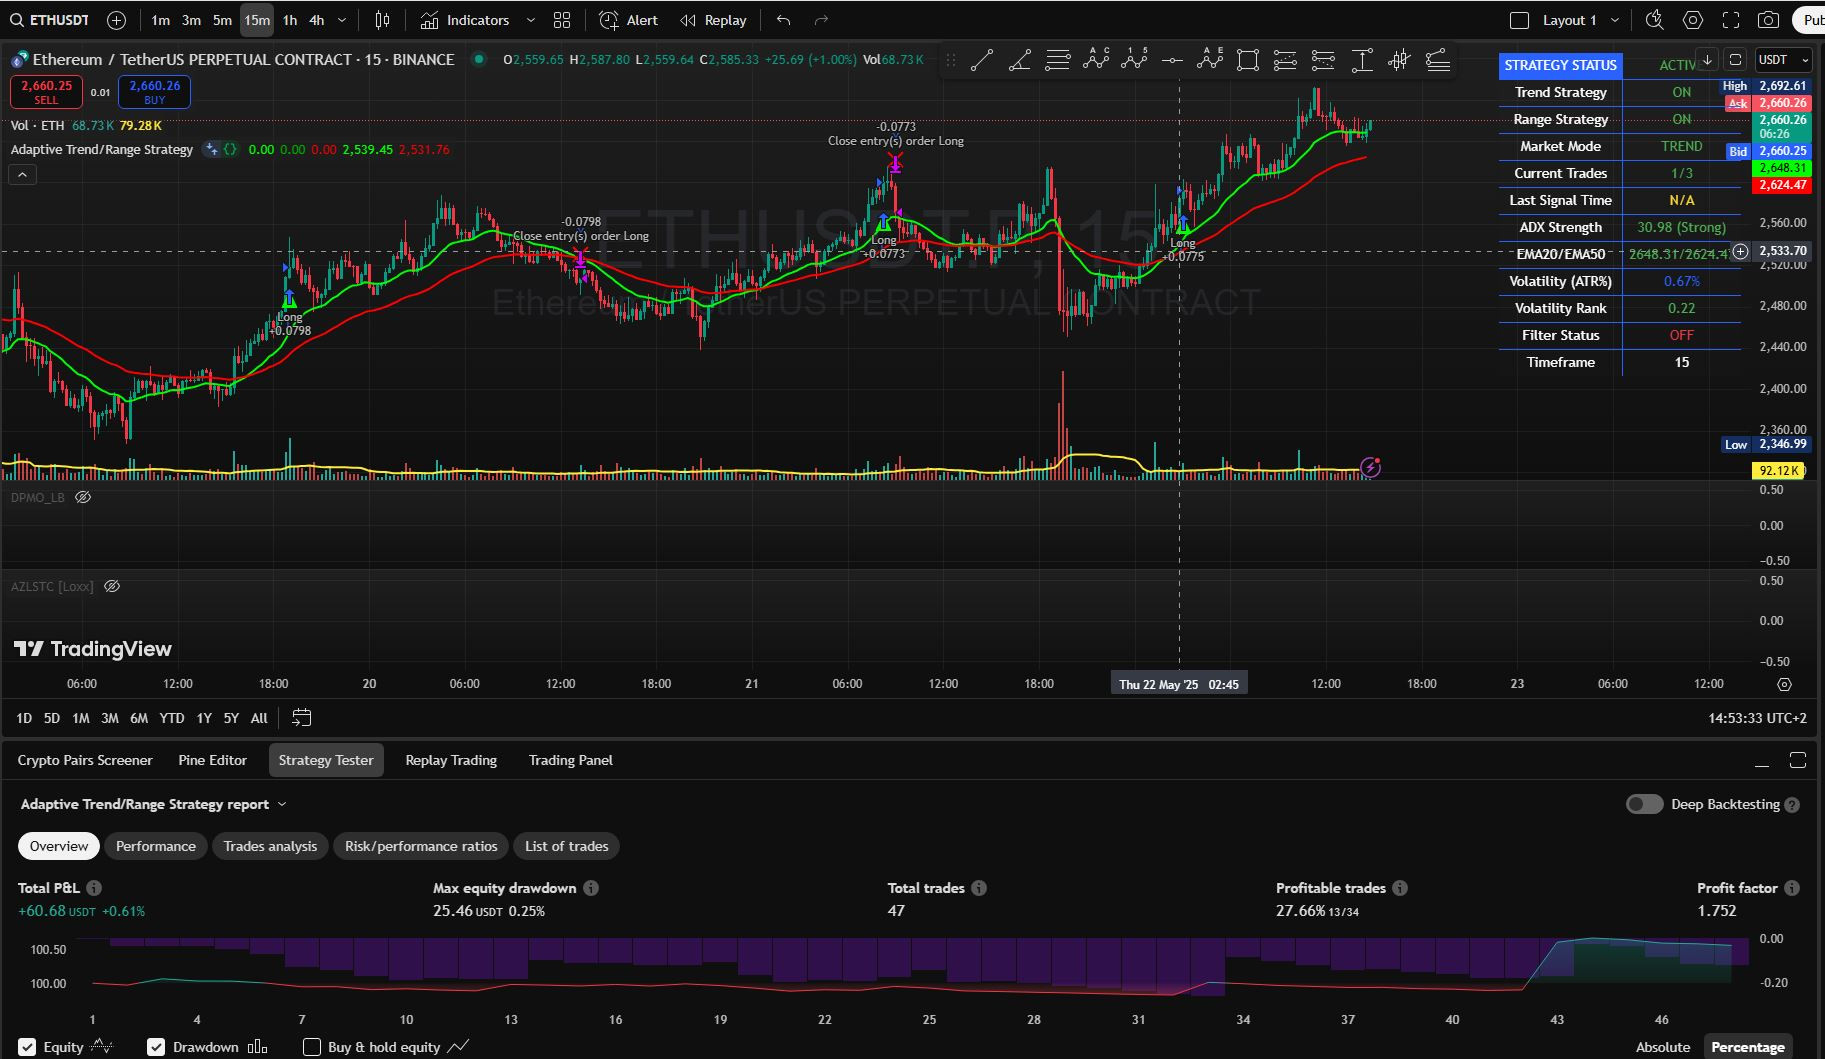This screenshot has width=1825, height=1059.
Task: Open chart settings hexagon icon
Action: pyautogui.click(x=1693, y=20)
